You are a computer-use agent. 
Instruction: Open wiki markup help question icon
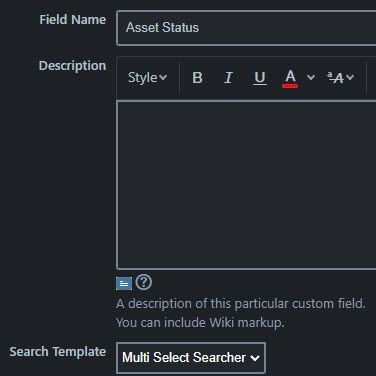point(144,283)
